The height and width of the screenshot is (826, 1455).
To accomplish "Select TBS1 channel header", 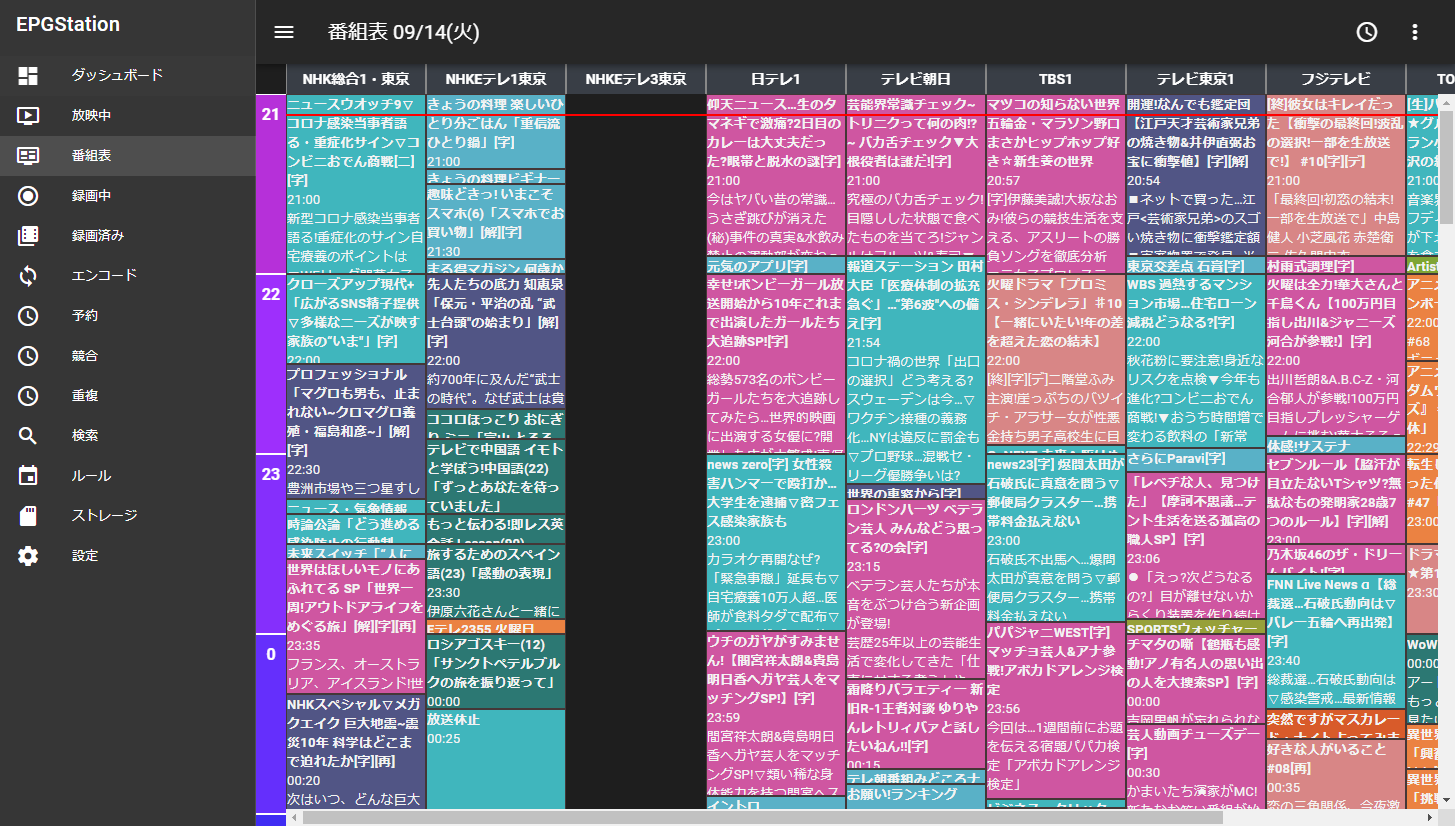I will pos(1056,79).
